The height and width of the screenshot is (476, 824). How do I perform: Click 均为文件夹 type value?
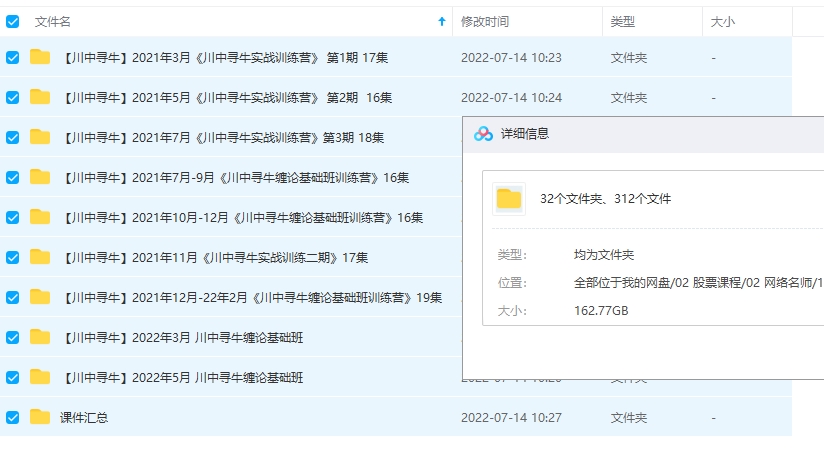(x=604, y=255)
